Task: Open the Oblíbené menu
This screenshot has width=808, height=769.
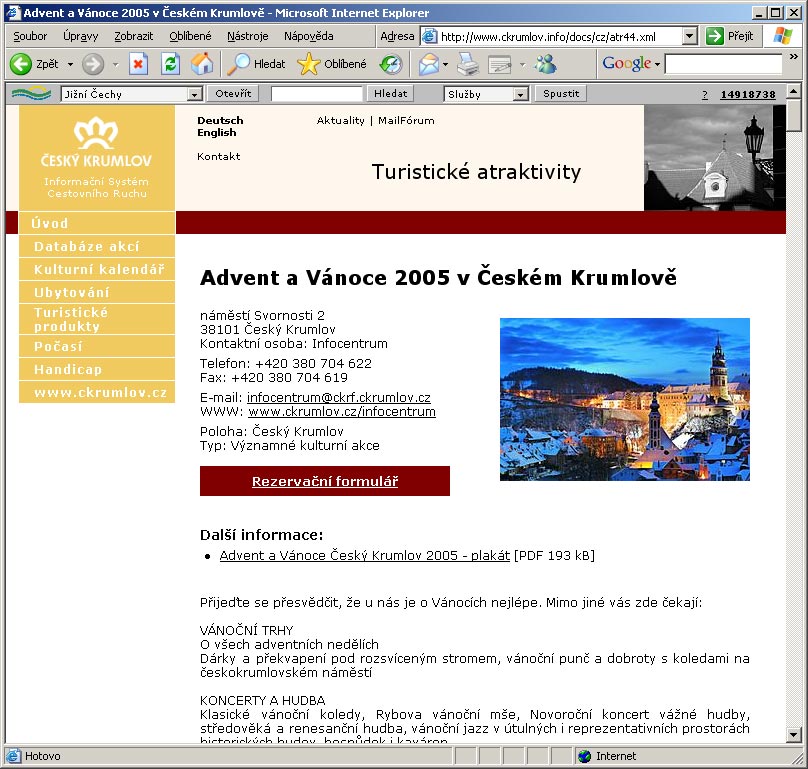Action: point(191,36)
